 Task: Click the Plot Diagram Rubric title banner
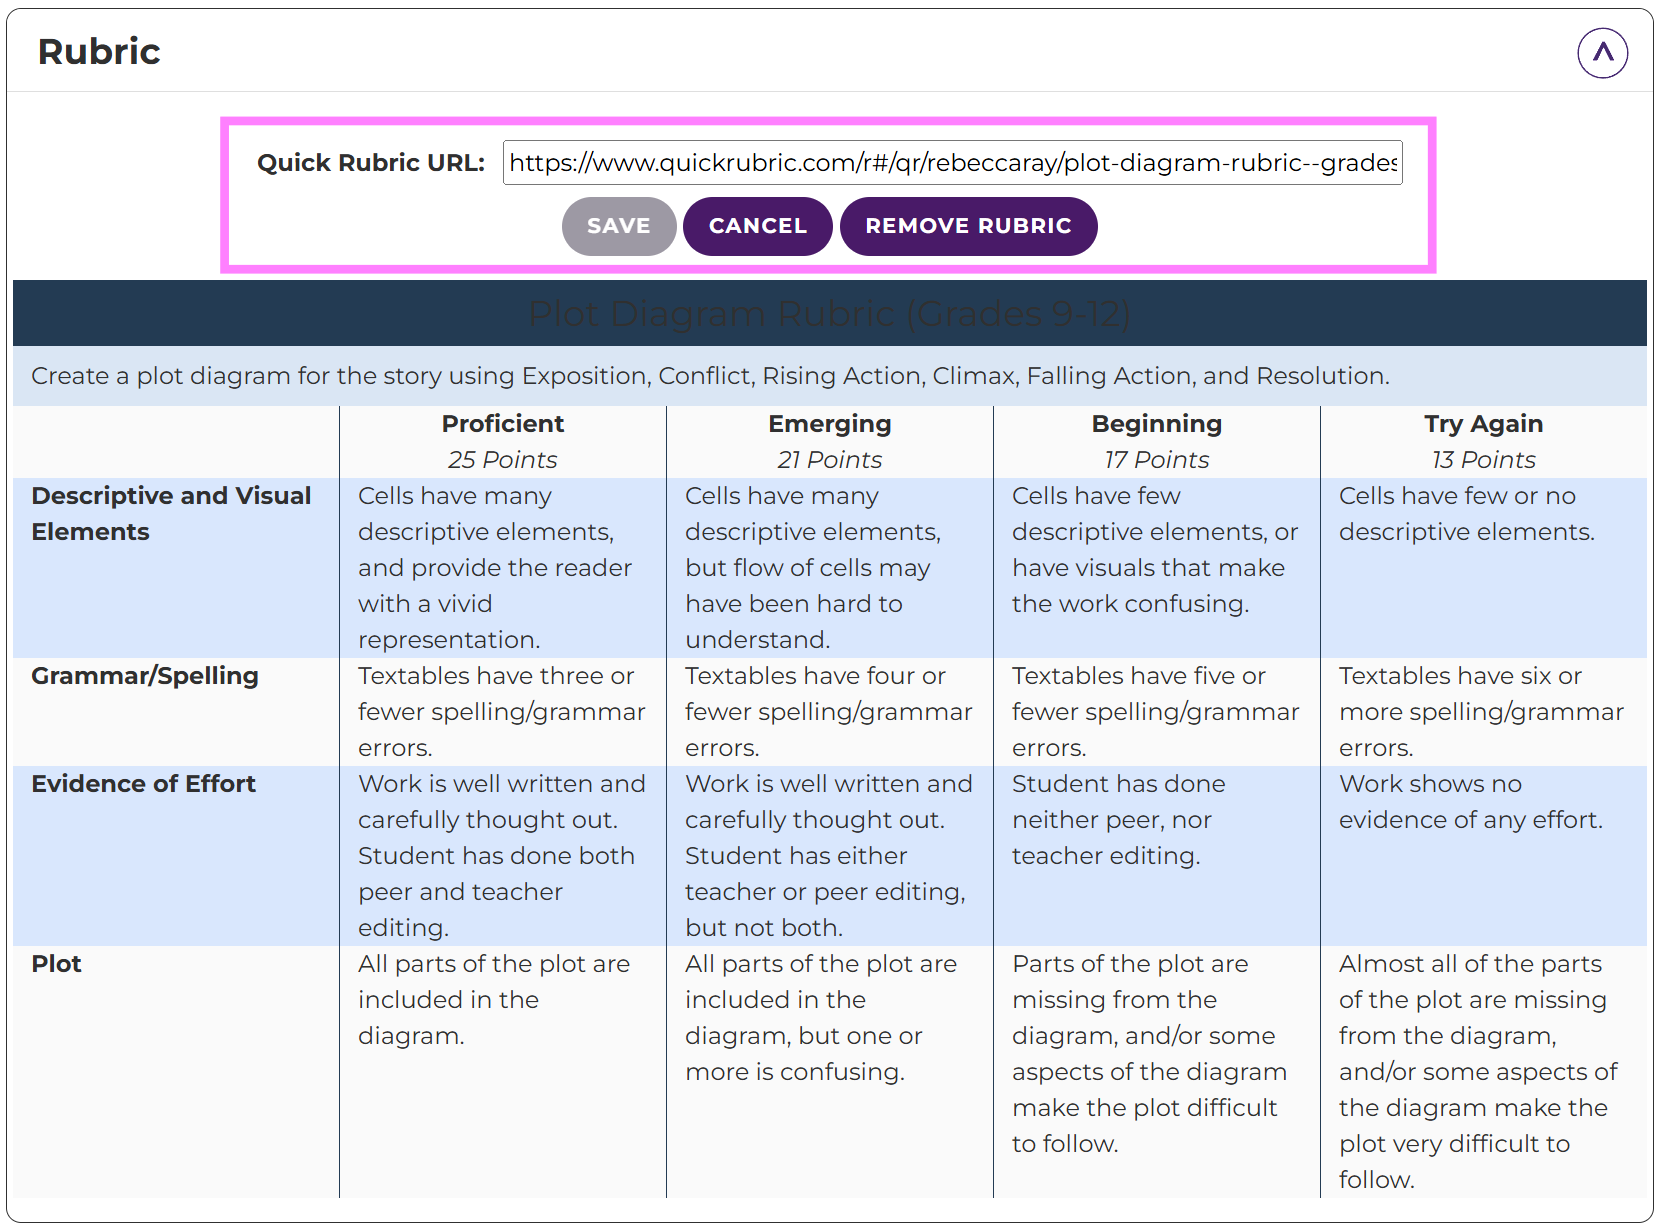pyautogui.click(x=829, y=314)
